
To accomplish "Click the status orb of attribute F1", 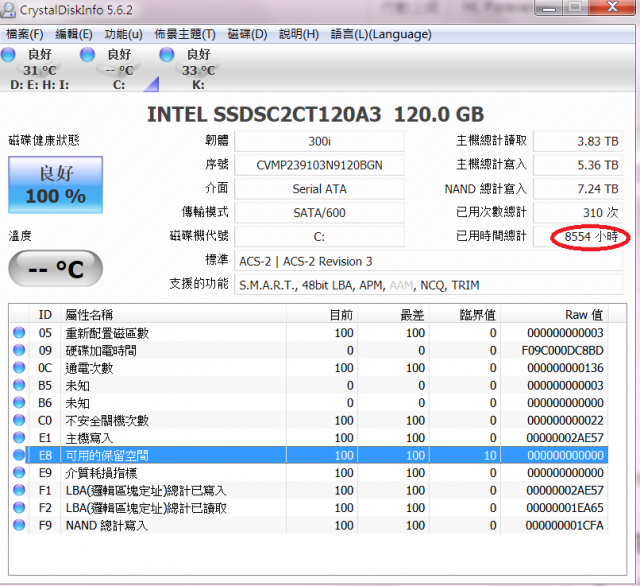I will click(19, 490).
